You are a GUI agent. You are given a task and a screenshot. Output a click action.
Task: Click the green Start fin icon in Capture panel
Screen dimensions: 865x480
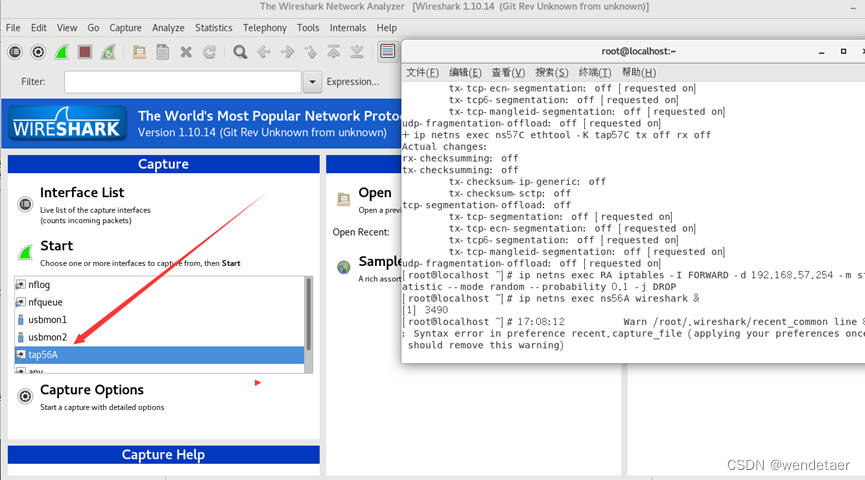[x=25, y=253]
